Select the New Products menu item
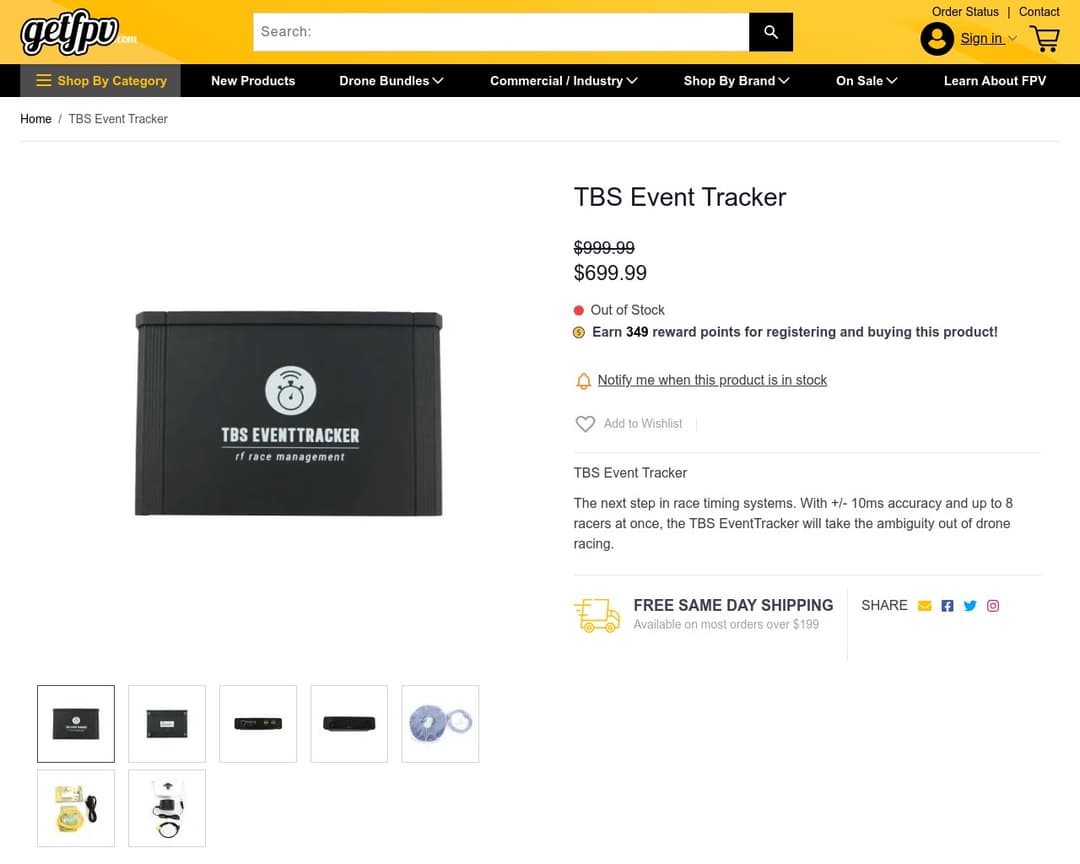The width and height of the screenshot is (1080, 864). click(252, 81)
